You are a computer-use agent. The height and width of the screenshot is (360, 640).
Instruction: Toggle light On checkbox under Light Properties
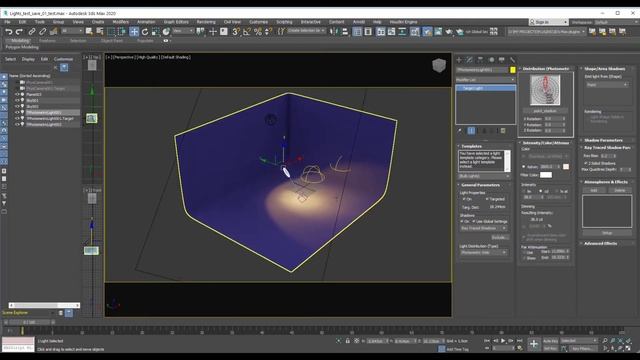pyautogui.click(x=464, y=199)
